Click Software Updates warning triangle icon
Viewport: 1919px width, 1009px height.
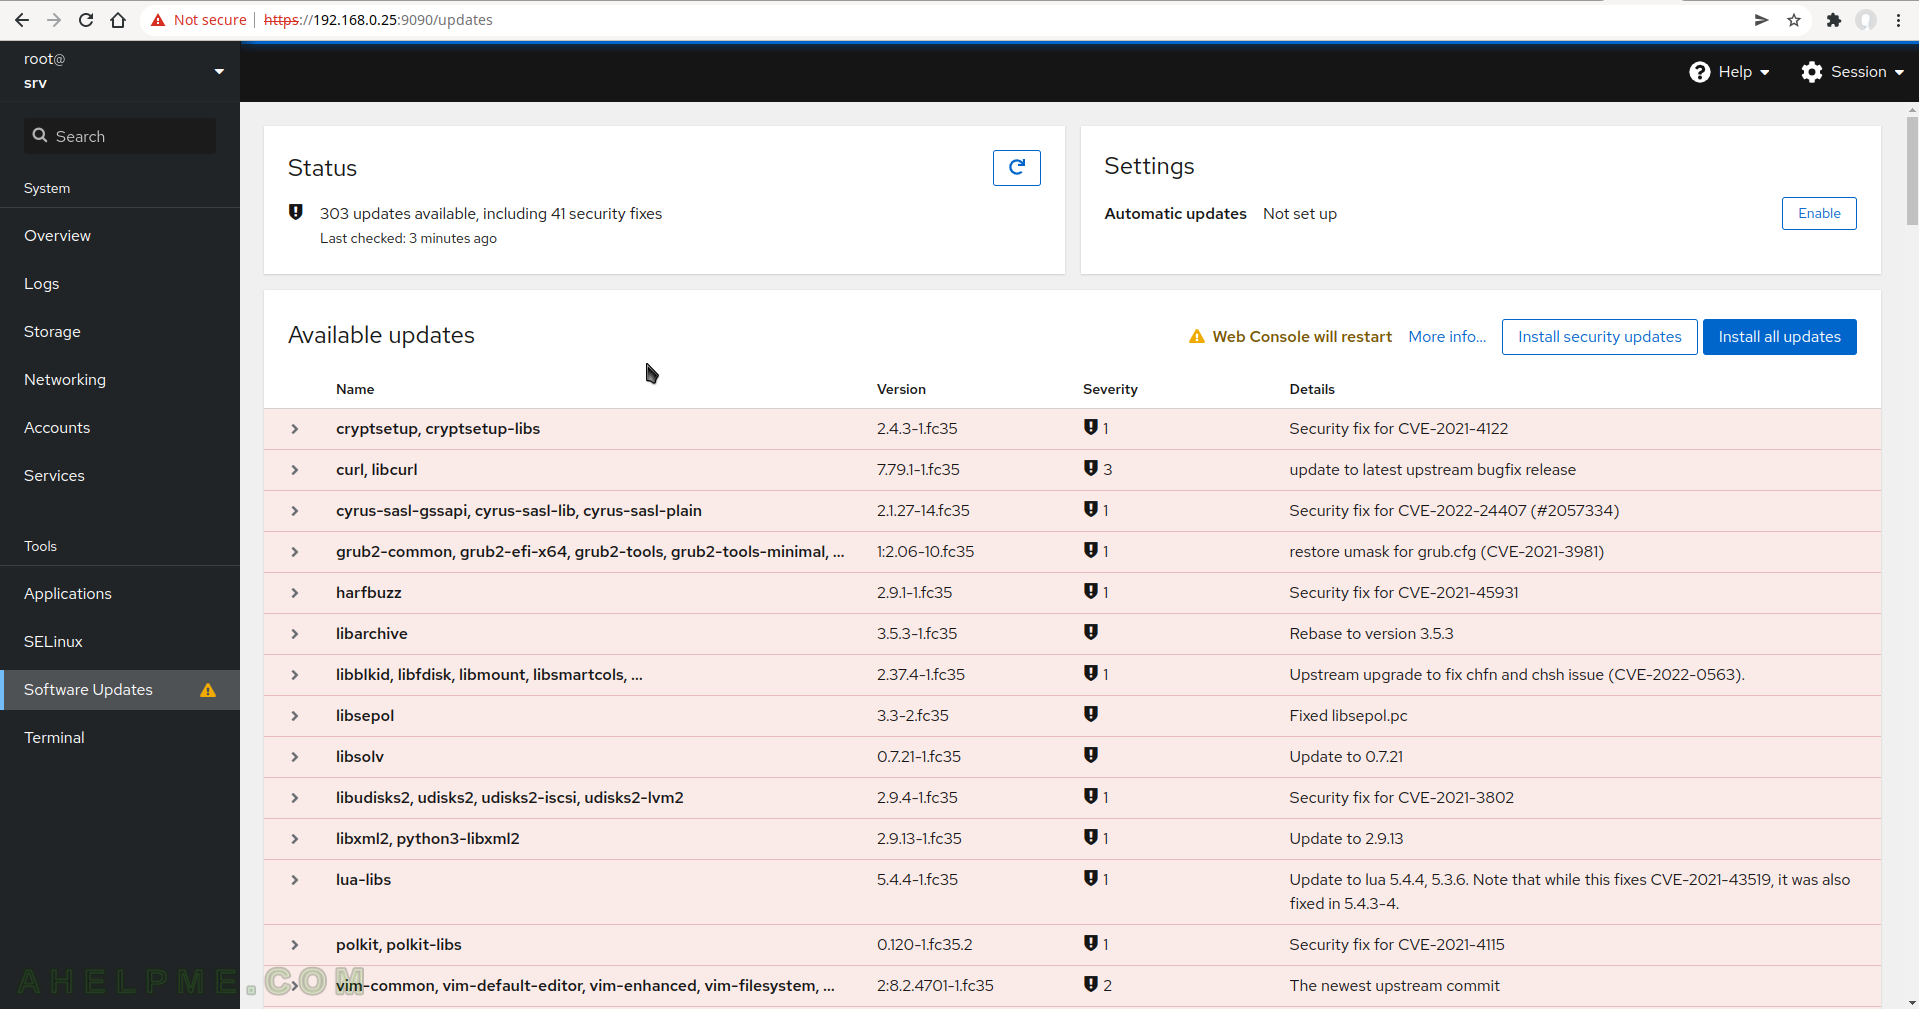208,690
